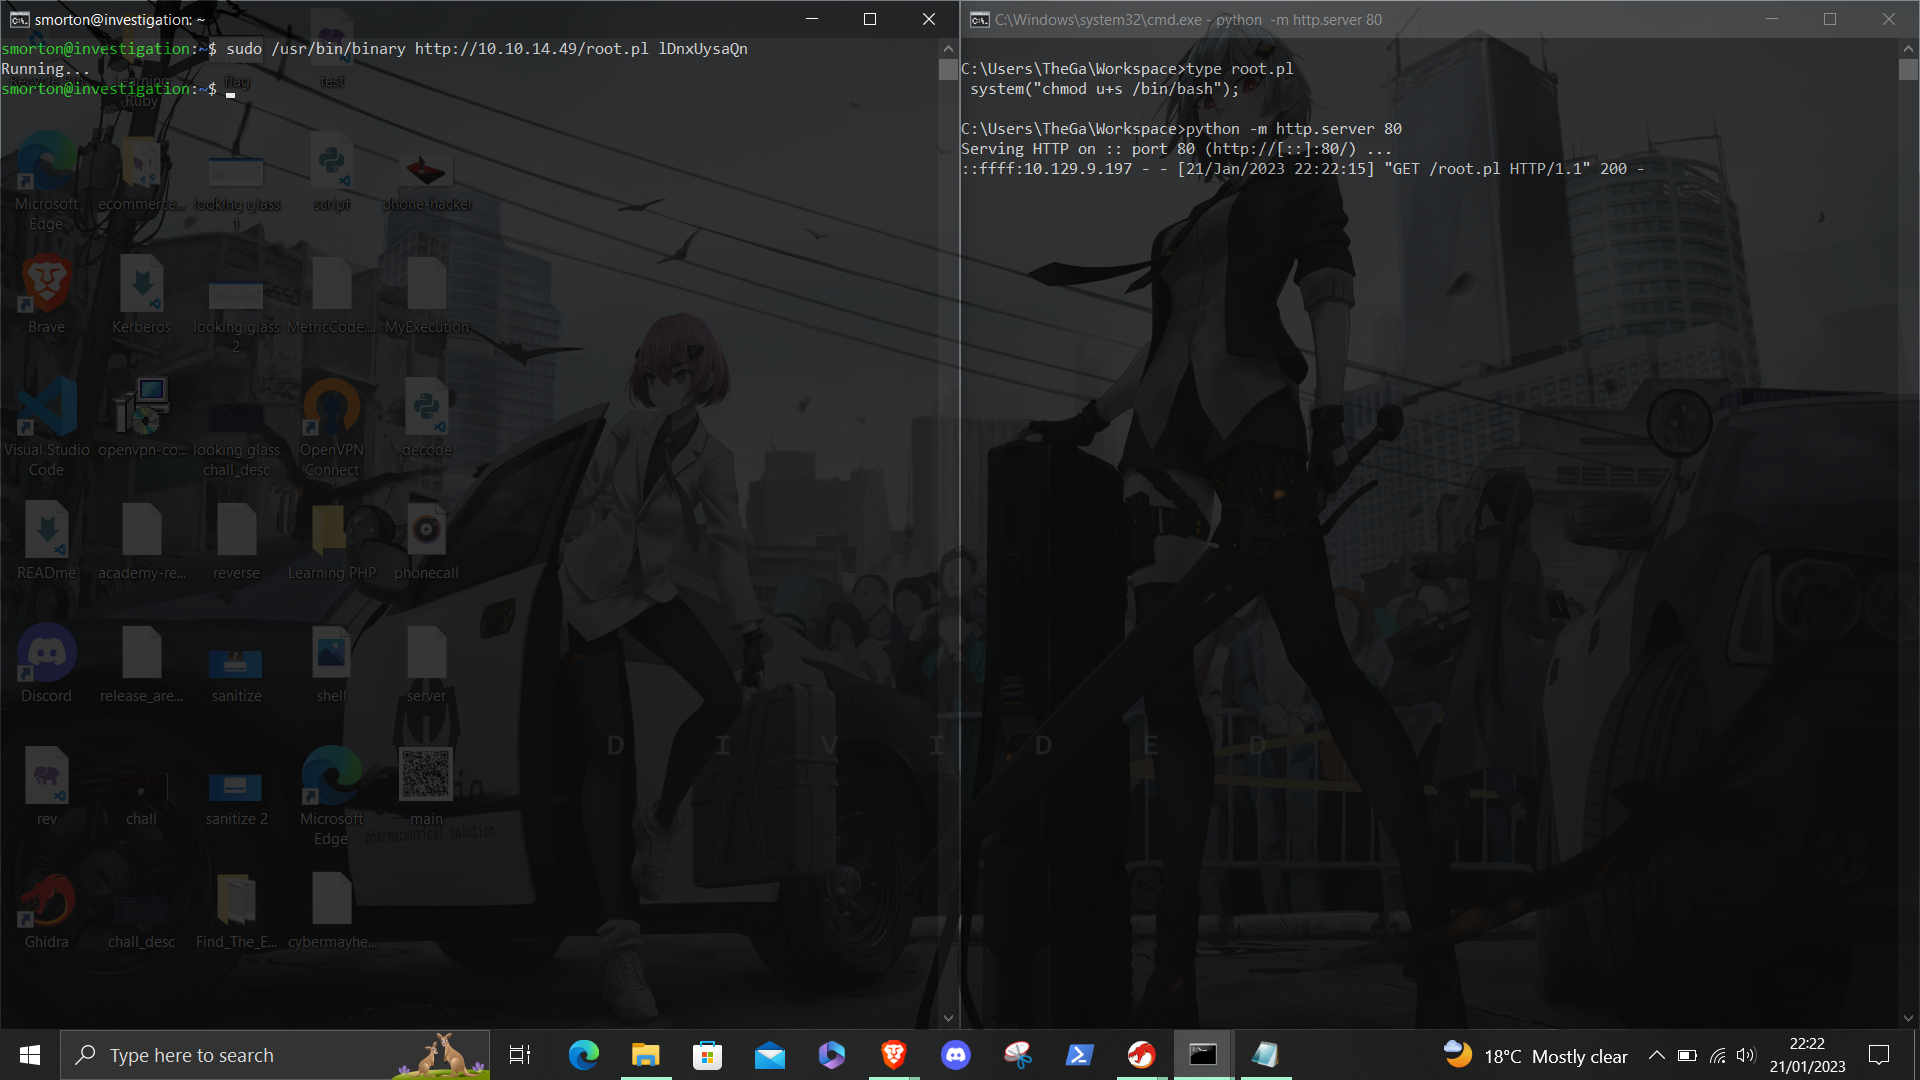Click the volume icon in the system tray
This screenshot has height=1080, width=1920.
tap(1746, 1055)
